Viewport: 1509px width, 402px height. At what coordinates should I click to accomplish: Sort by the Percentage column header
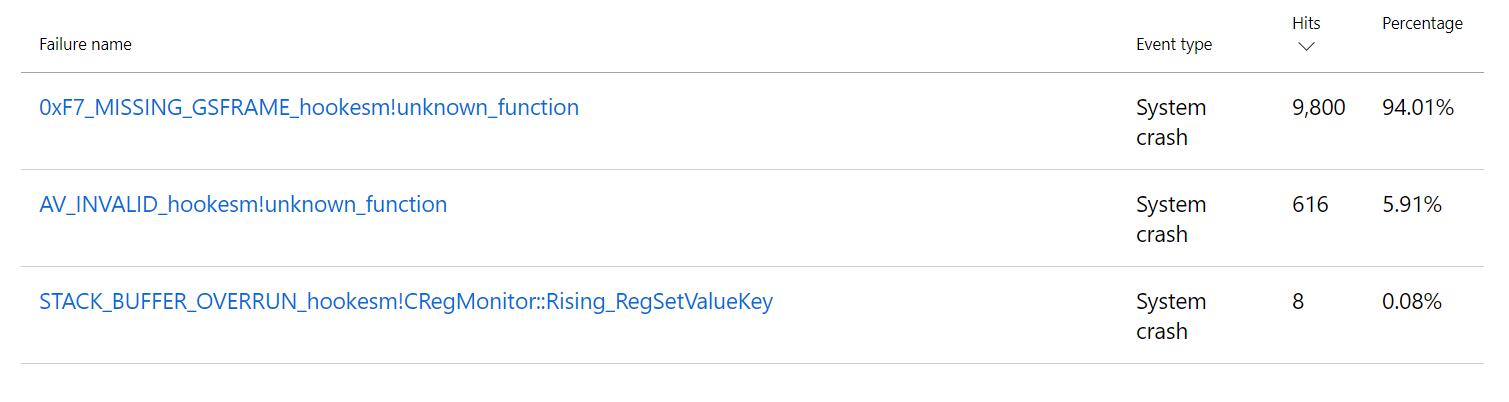pos(1421,23)
